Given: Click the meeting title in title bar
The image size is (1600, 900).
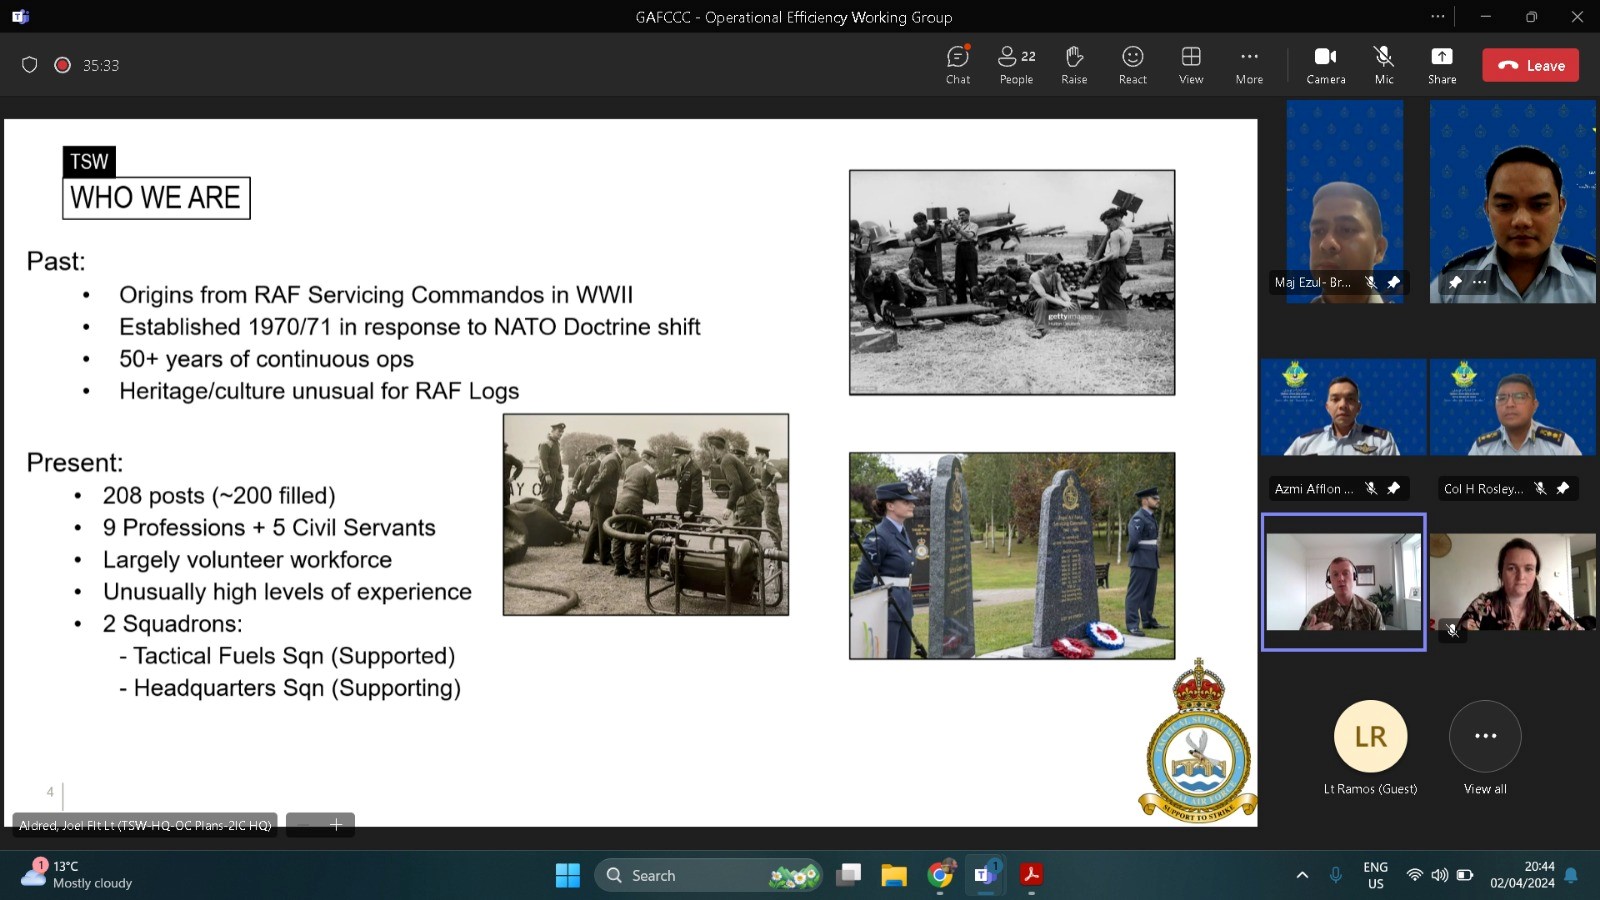Looking at the screenshot, I should tap(794, 17).
